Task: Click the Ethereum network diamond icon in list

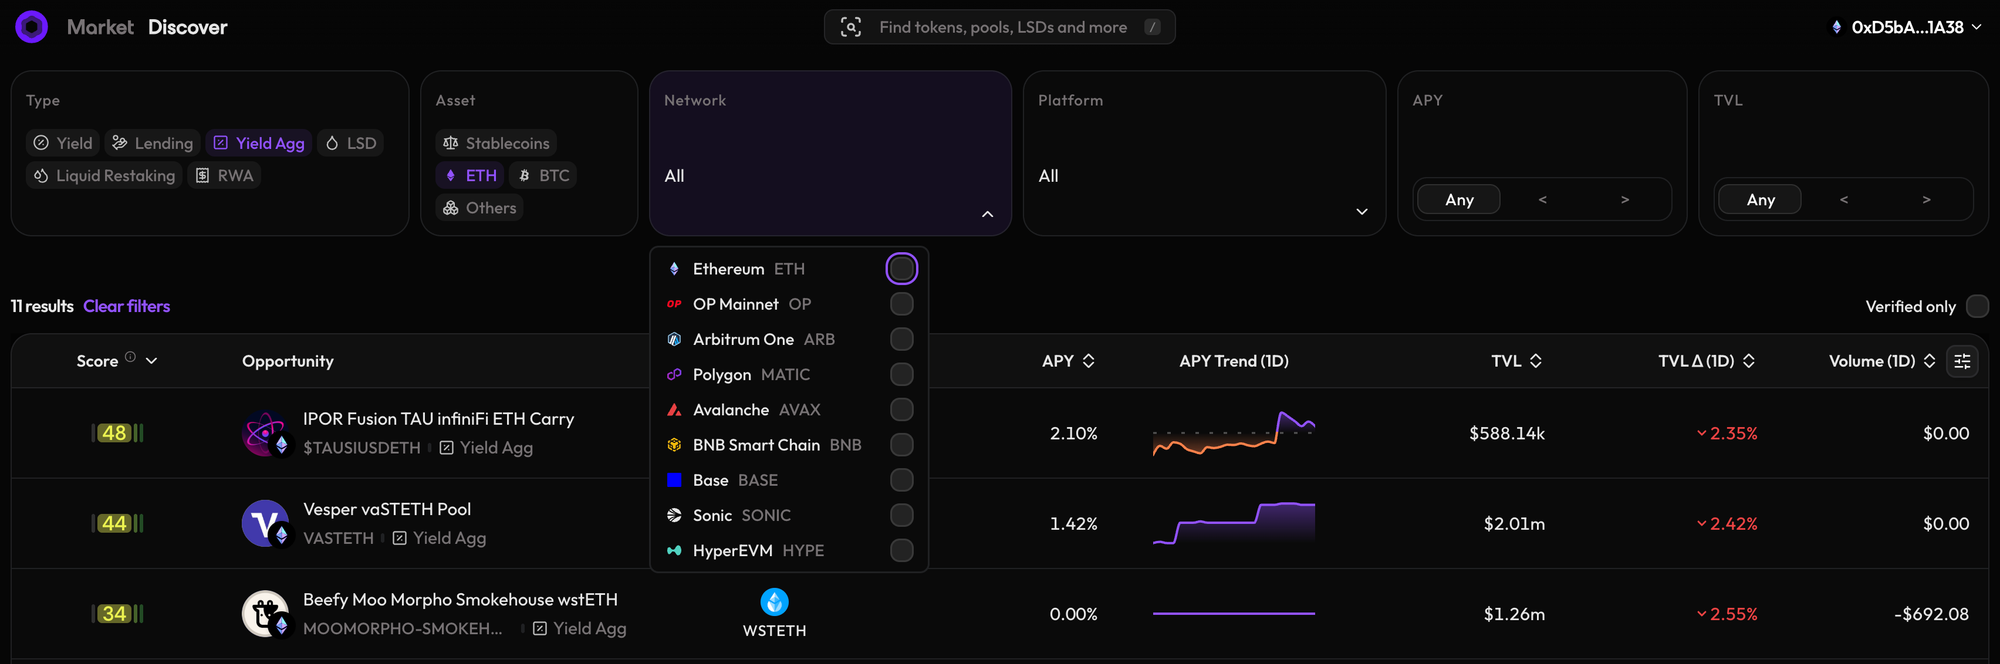Action: pos(674,269)
